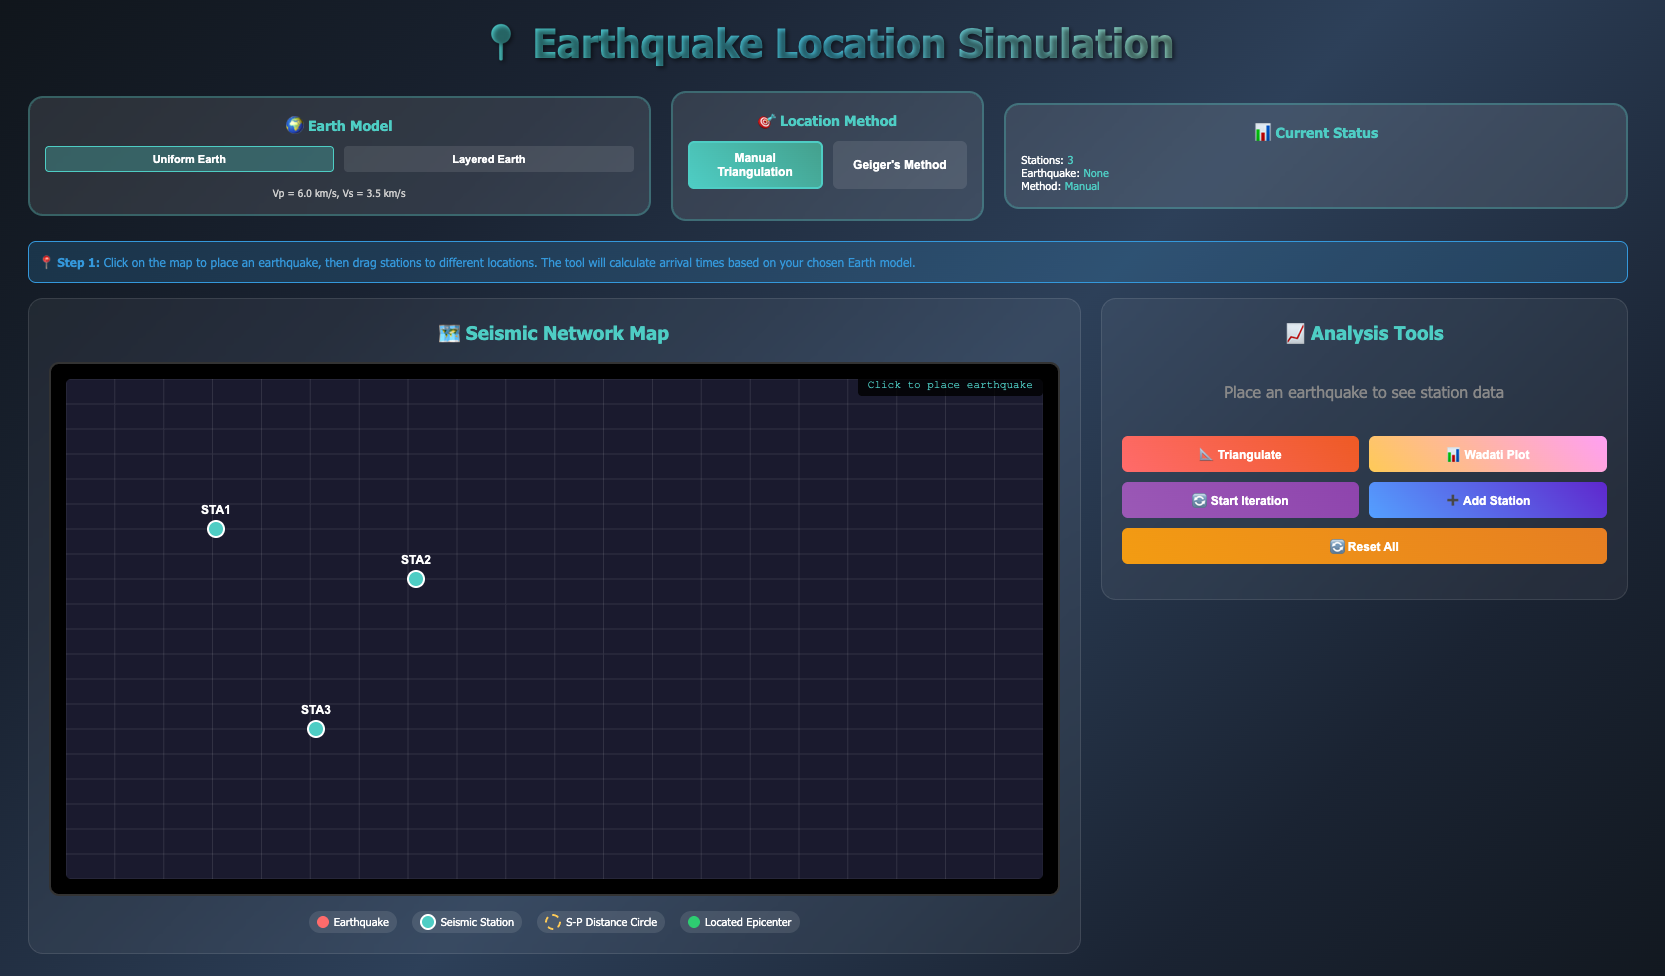This screenshot has width=1665, height=976.
Task: Click the Earth globe icon beside Earth Model
Action: [294, 125]
